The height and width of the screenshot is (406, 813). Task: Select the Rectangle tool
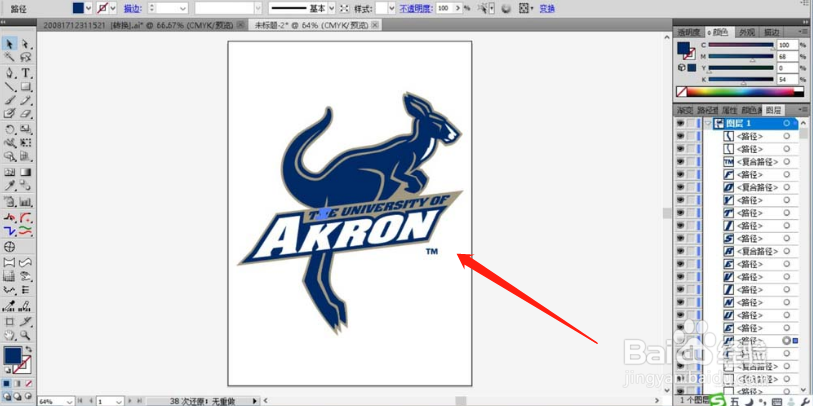(x=25, y=87)
